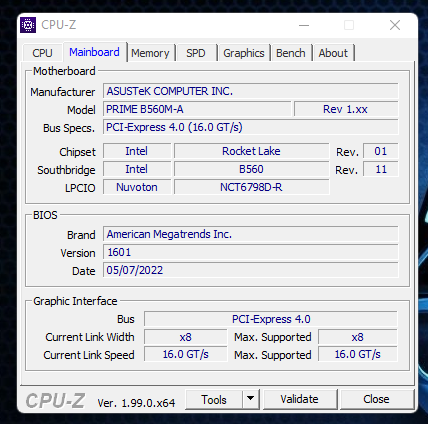Click the max supported speed 16.0 GT/s

358,355
